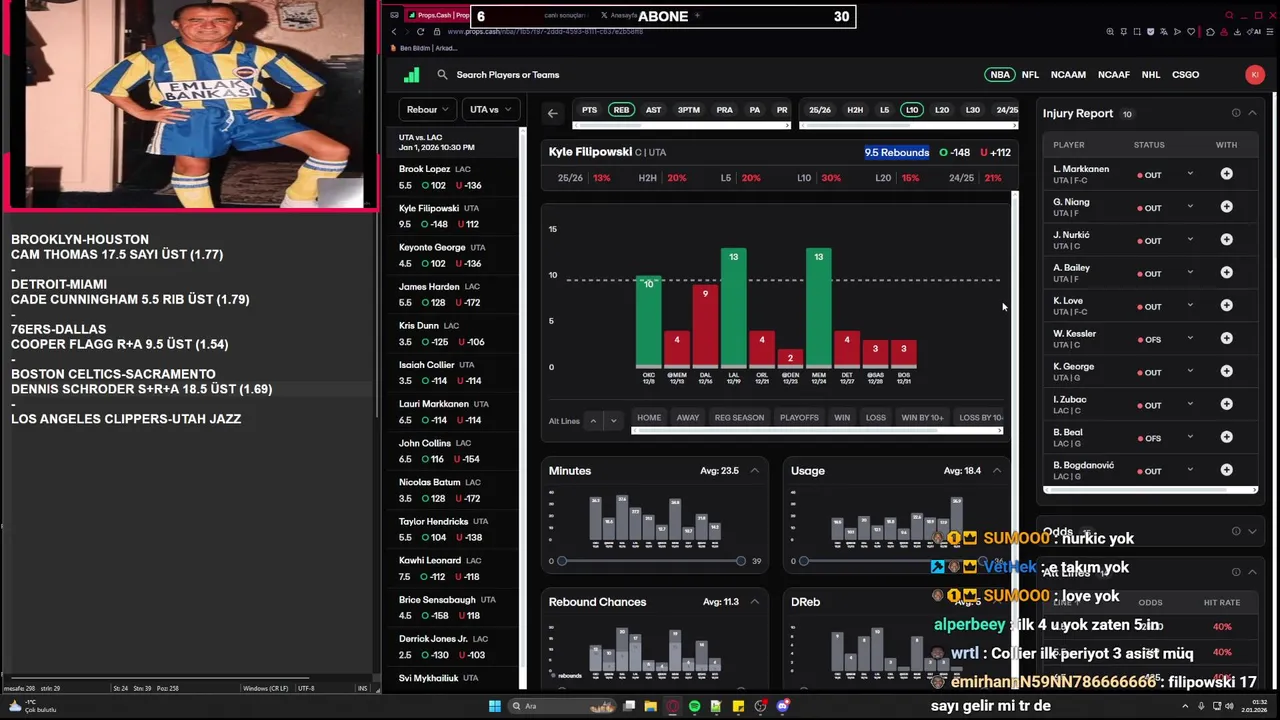Screen dimensions: 1280x720
Task: Add L. Markkanen with the plus icon
Action: tap(1226, 174)
